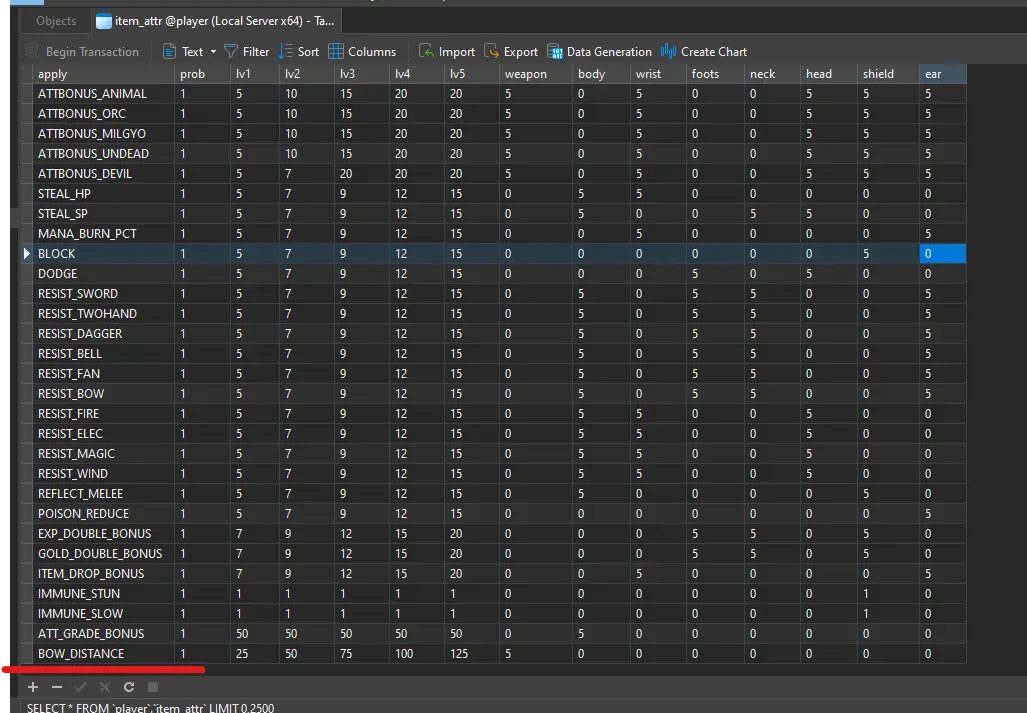
Task: Select the STEAL_SP cell
Action: pyautogui.click(x=103, y=213)
